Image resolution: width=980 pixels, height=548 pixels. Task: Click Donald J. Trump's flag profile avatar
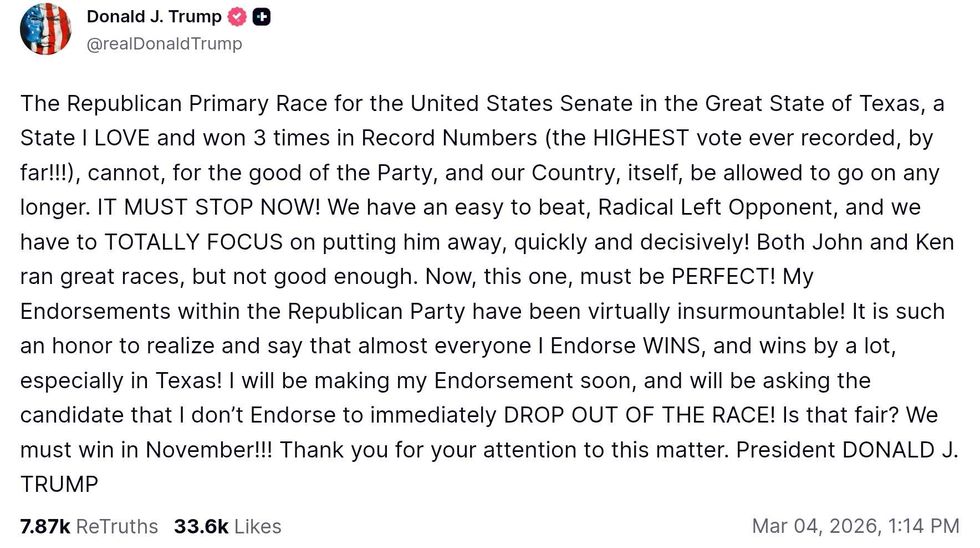46,29
